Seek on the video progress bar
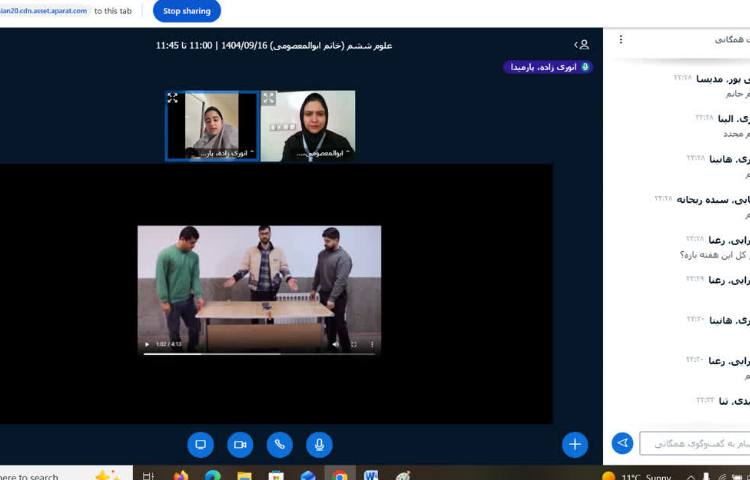 [259, 354]
